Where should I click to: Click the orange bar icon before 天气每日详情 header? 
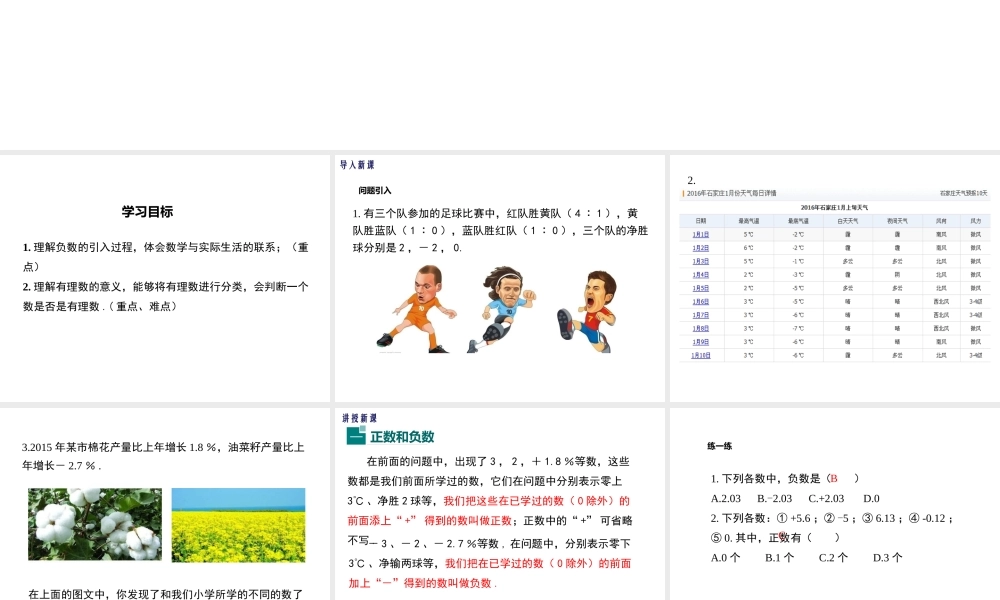(682, 192)
